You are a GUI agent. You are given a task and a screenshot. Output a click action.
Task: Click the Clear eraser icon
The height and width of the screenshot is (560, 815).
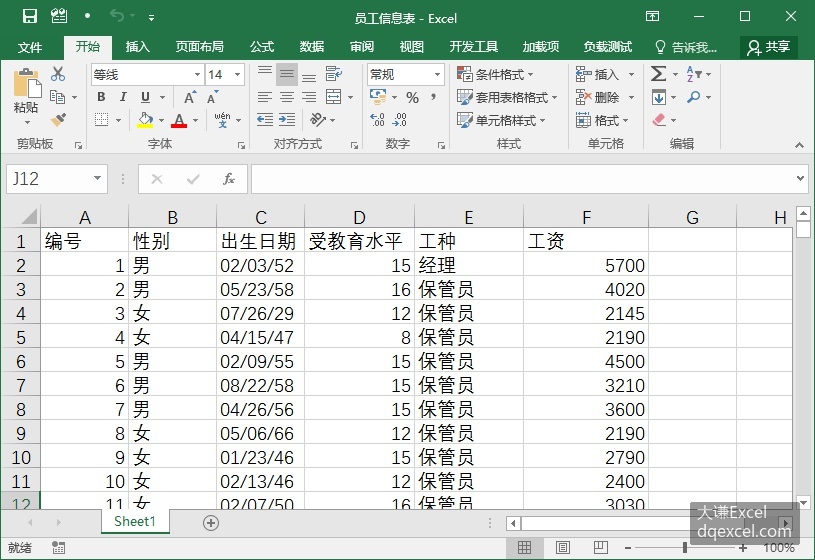click(659, 120)
